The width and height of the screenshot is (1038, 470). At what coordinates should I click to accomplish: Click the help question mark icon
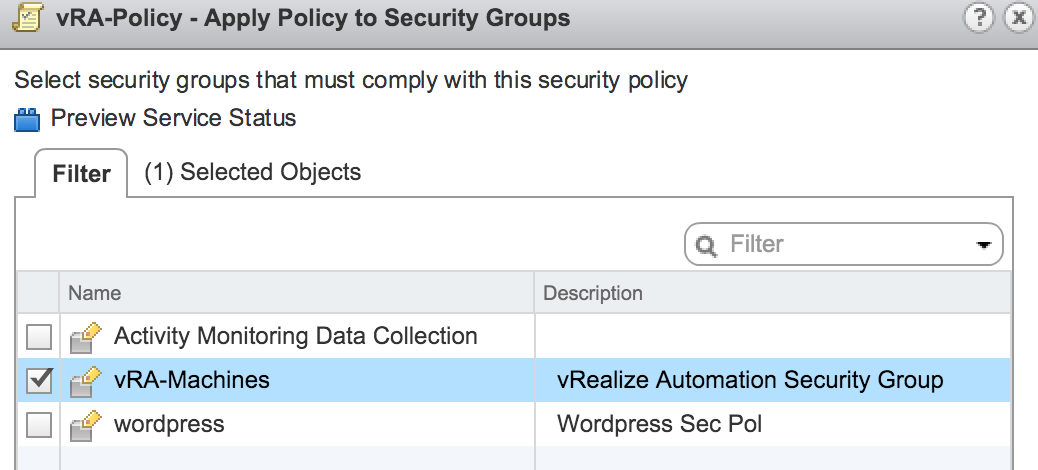pyautogui.click(x=979, y=18)
